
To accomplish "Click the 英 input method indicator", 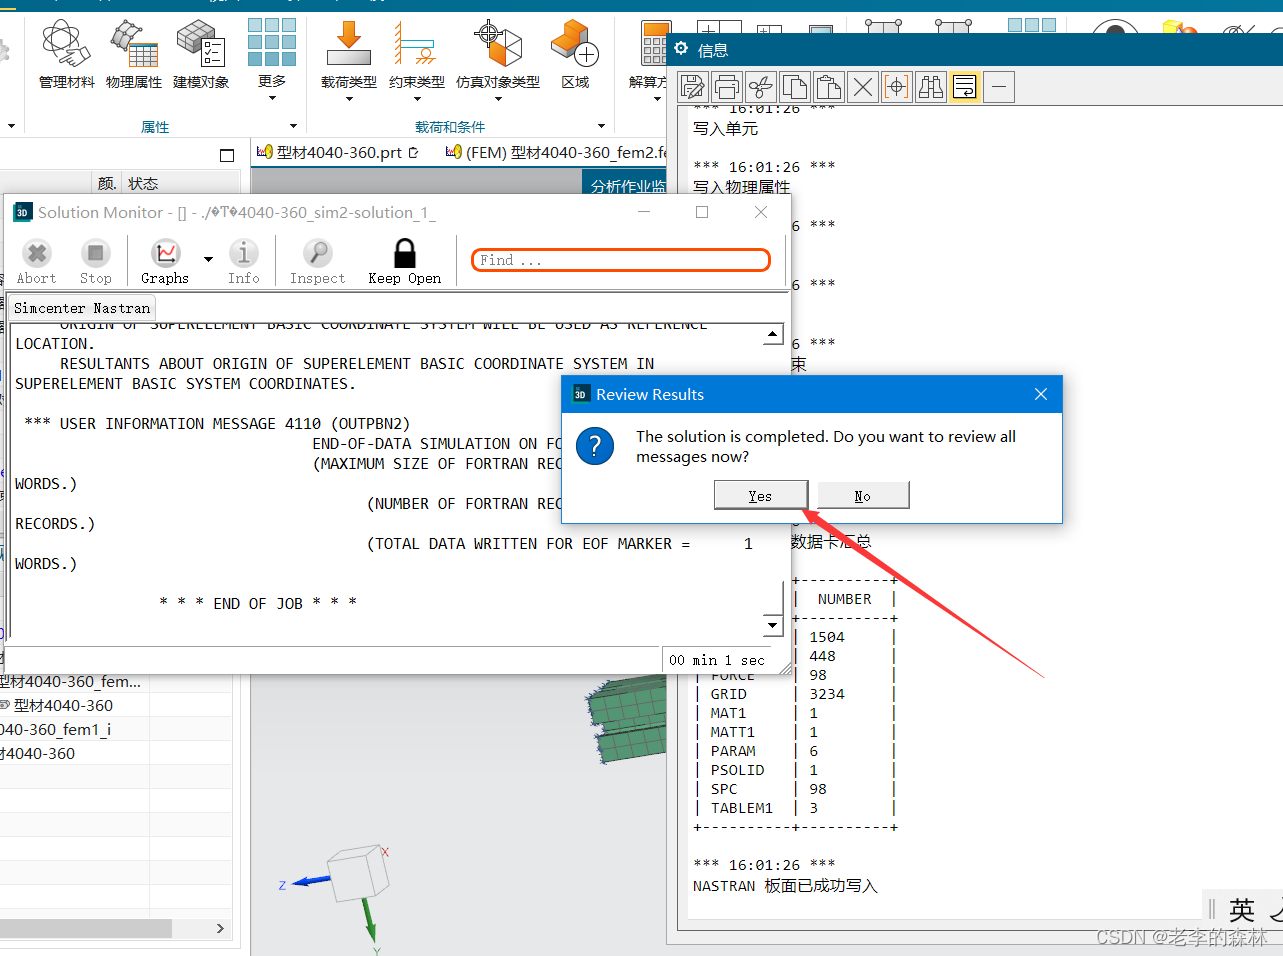I will coord(1242,909).
